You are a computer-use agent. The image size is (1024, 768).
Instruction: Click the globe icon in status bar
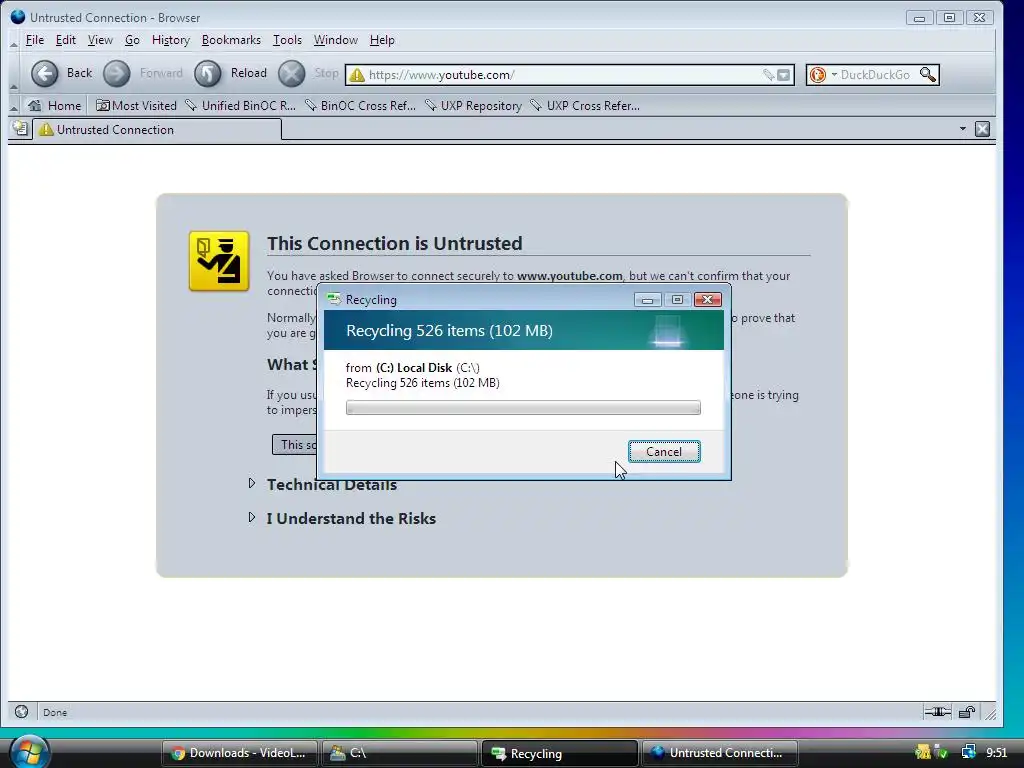[x=22, y=712]
